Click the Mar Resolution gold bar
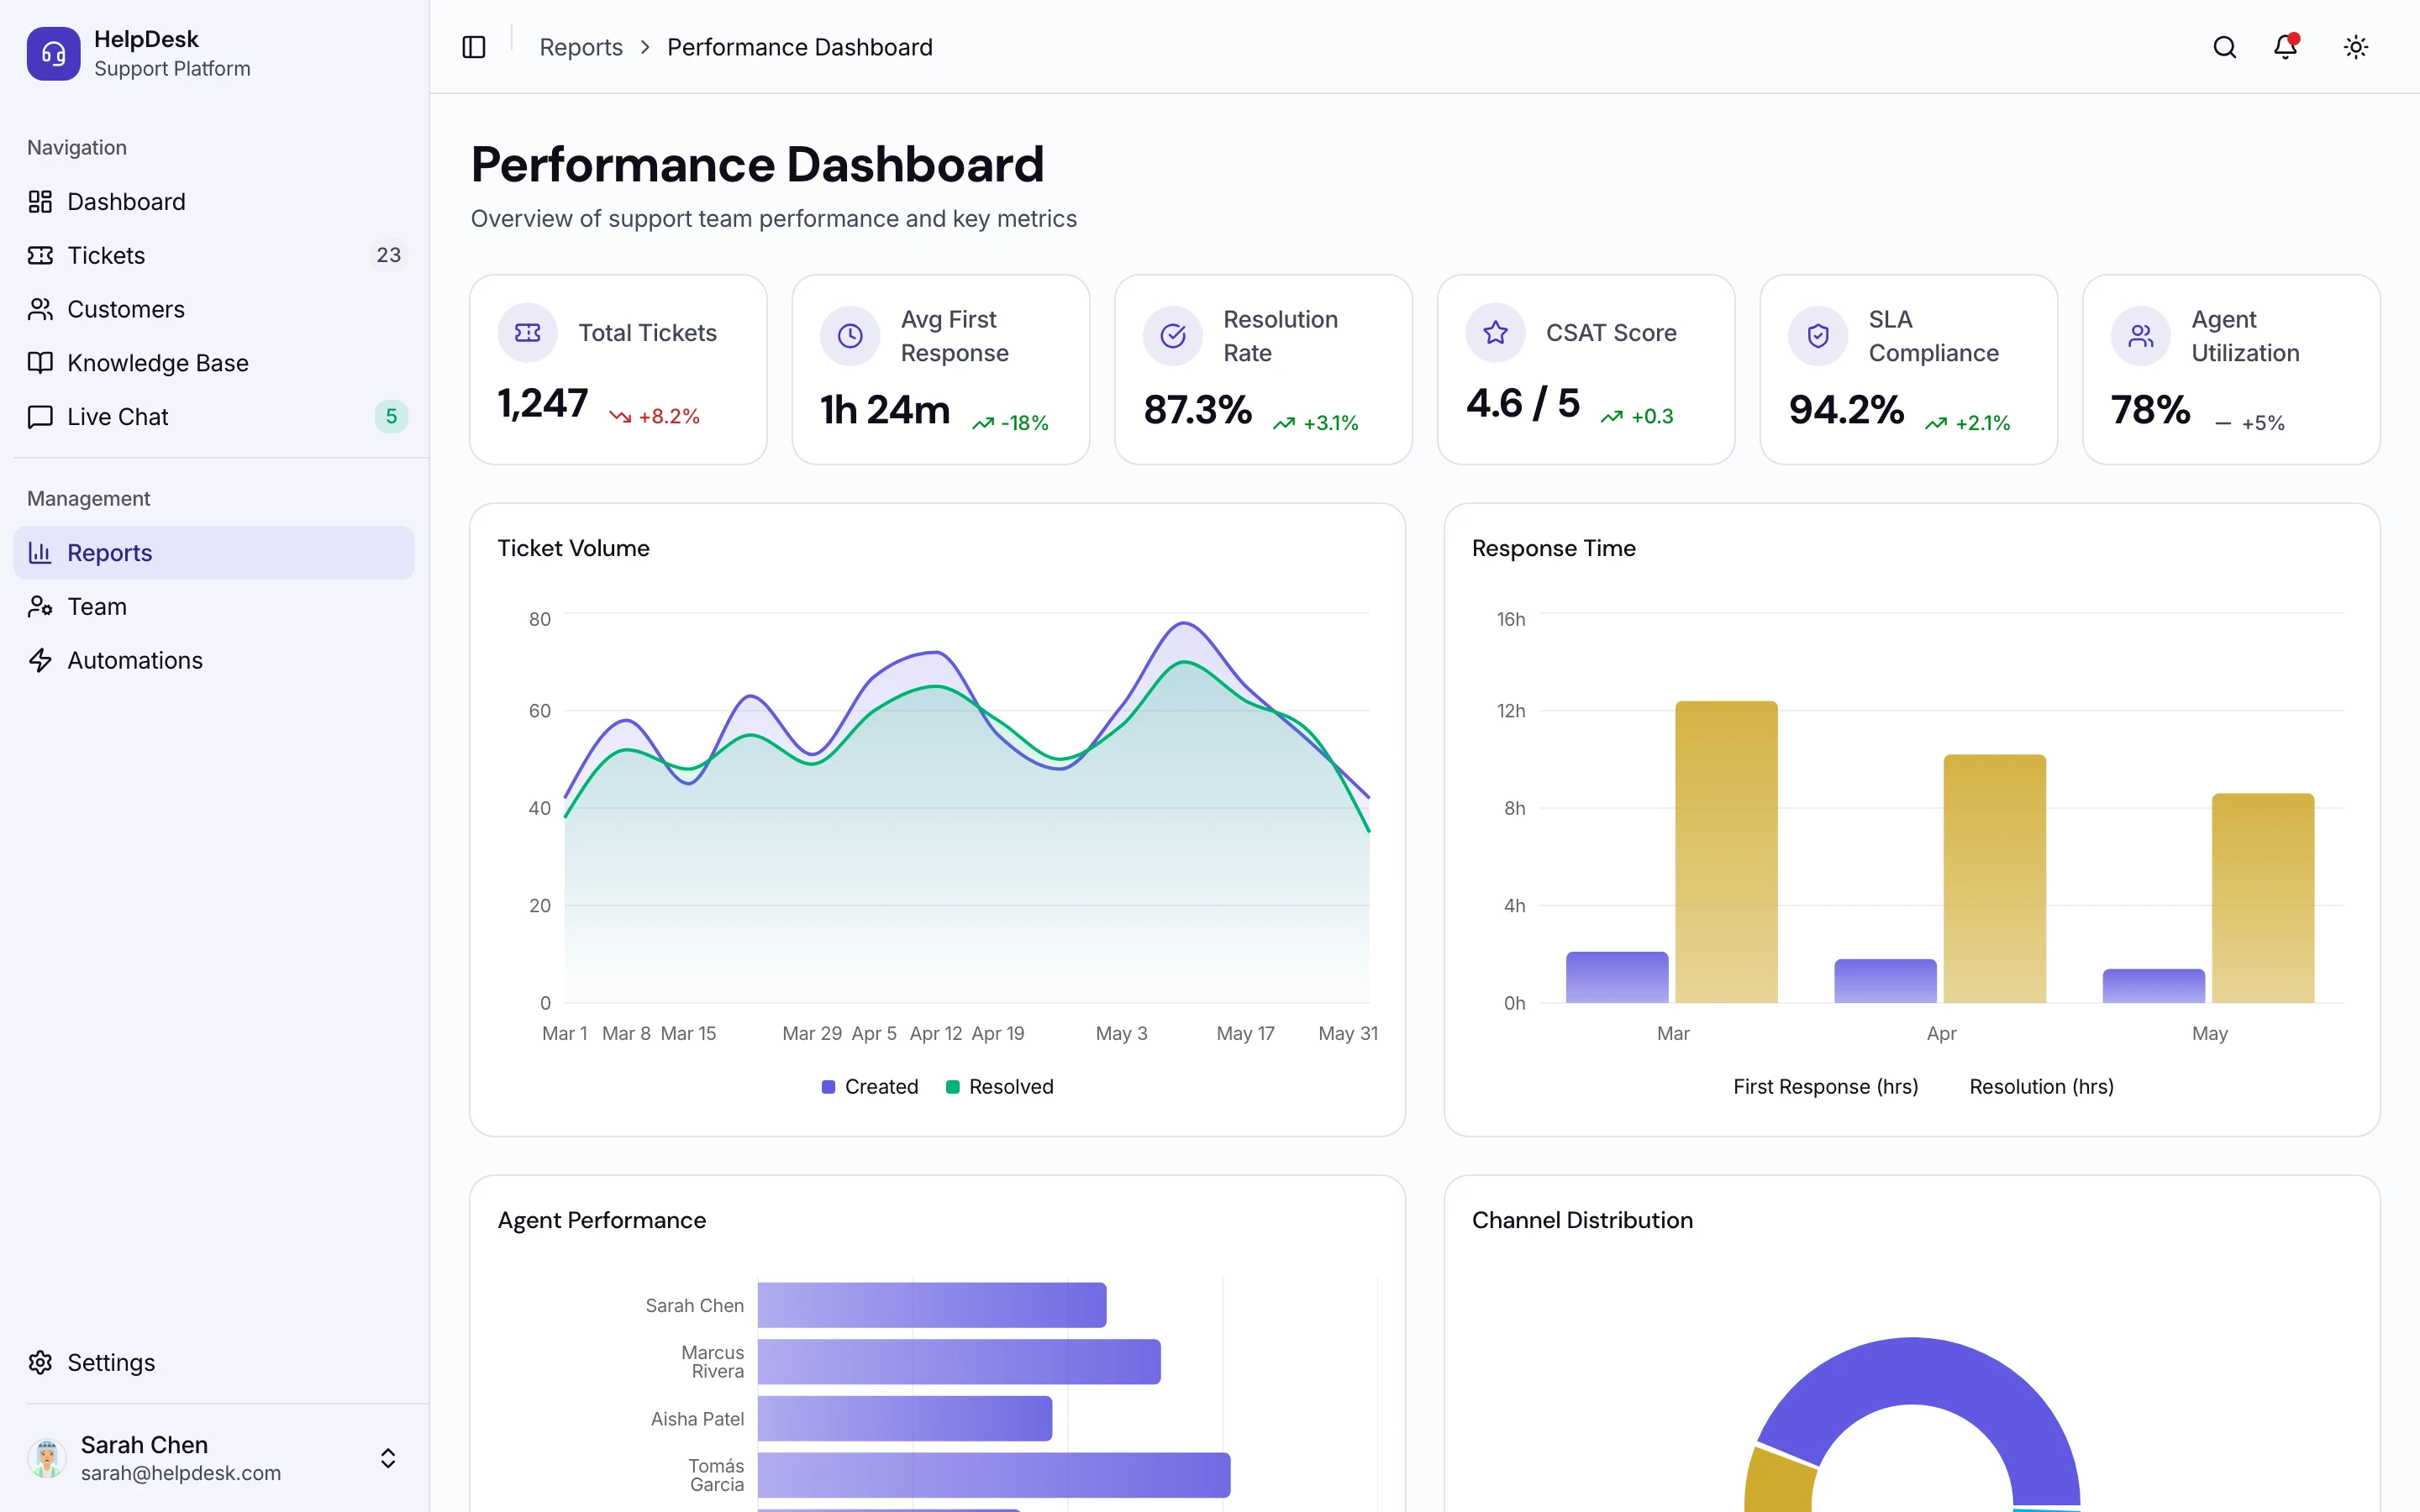 tap(1727, 852)
